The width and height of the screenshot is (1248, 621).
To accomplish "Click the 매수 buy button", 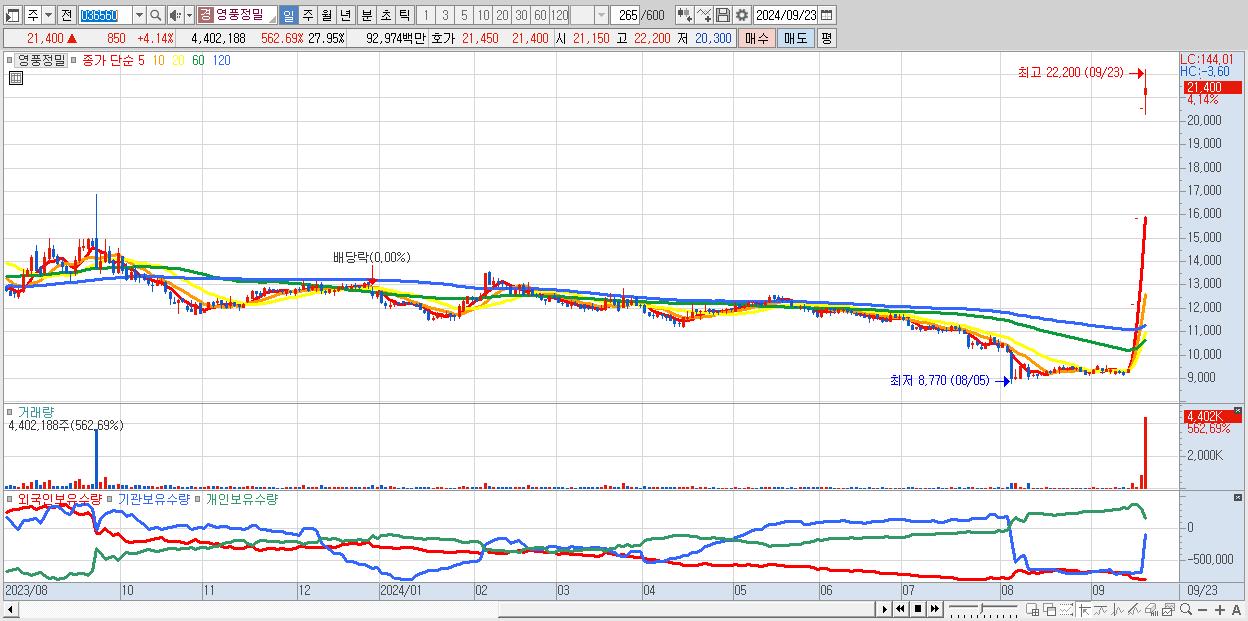I will [757, 38].
